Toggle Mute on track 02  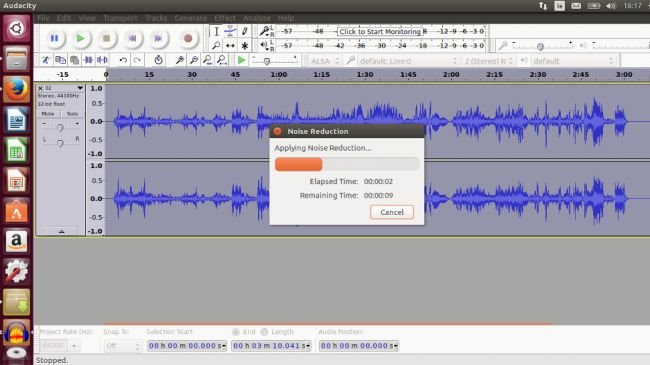pos(48,114)
